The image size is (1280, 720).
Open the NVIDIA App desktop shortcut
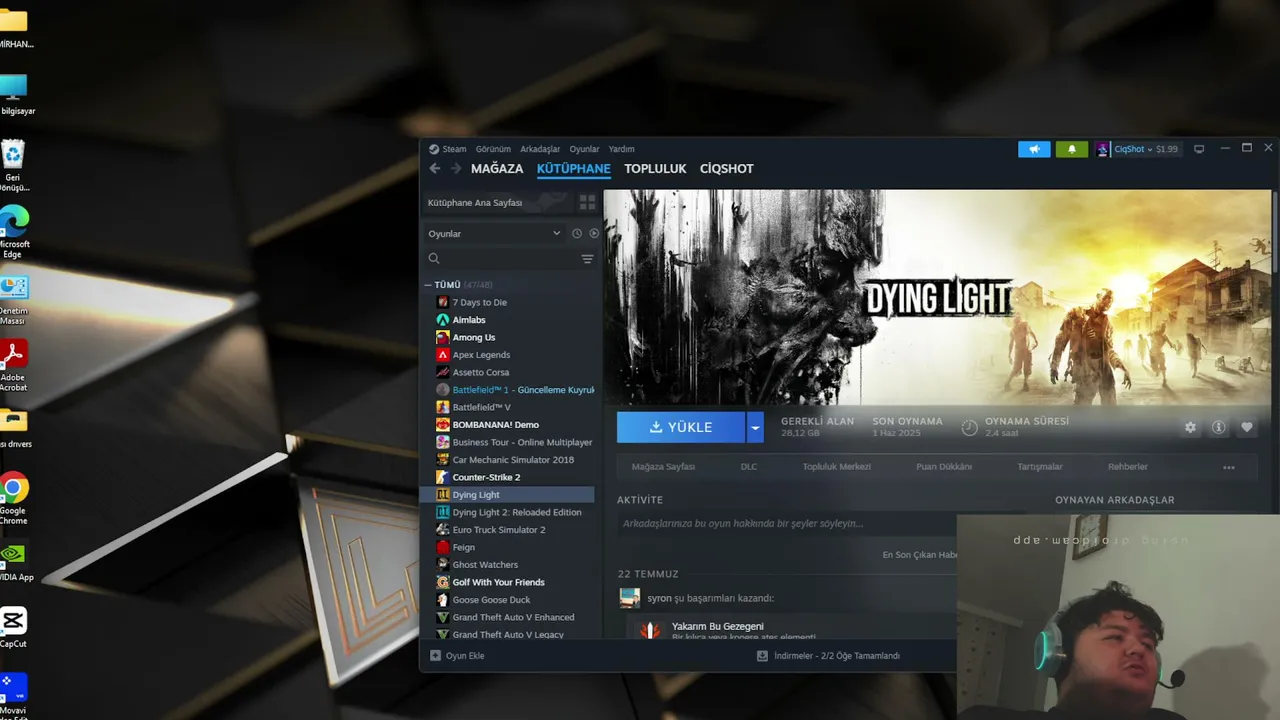pyautogui.click(x=14, y=564)
